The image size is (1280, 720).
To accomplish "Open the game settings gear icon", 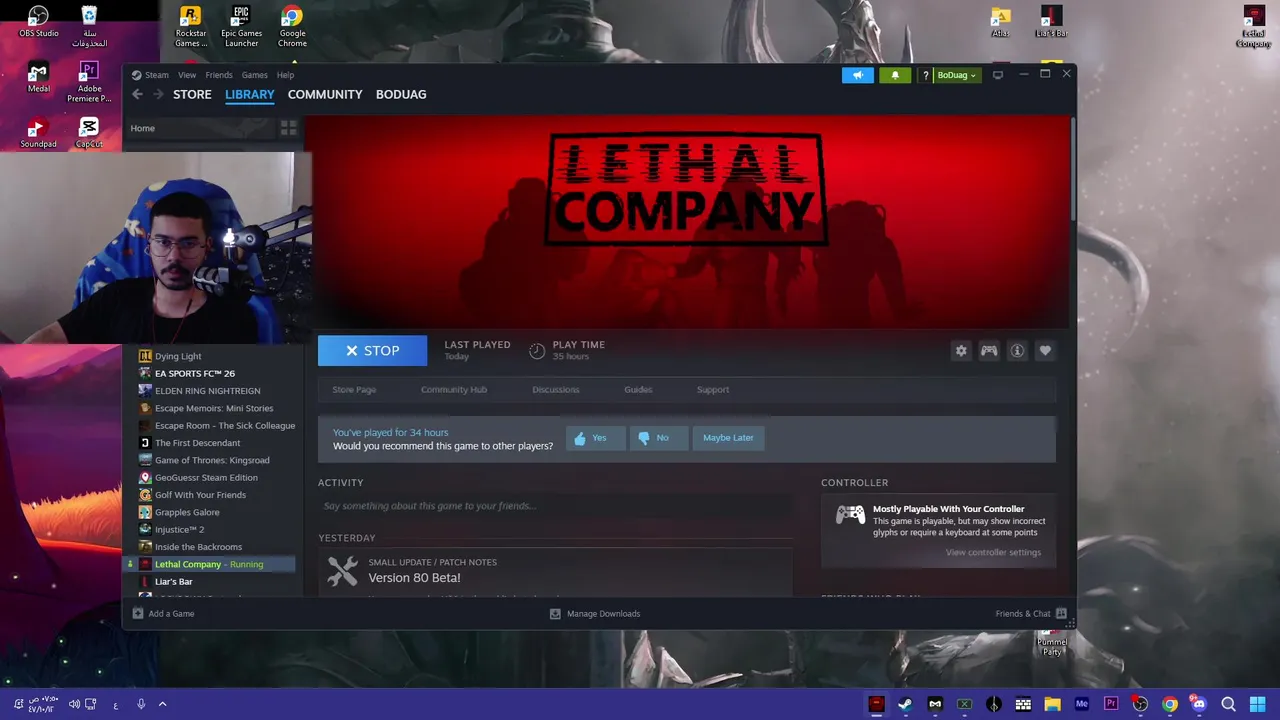I will coord(961,351).
